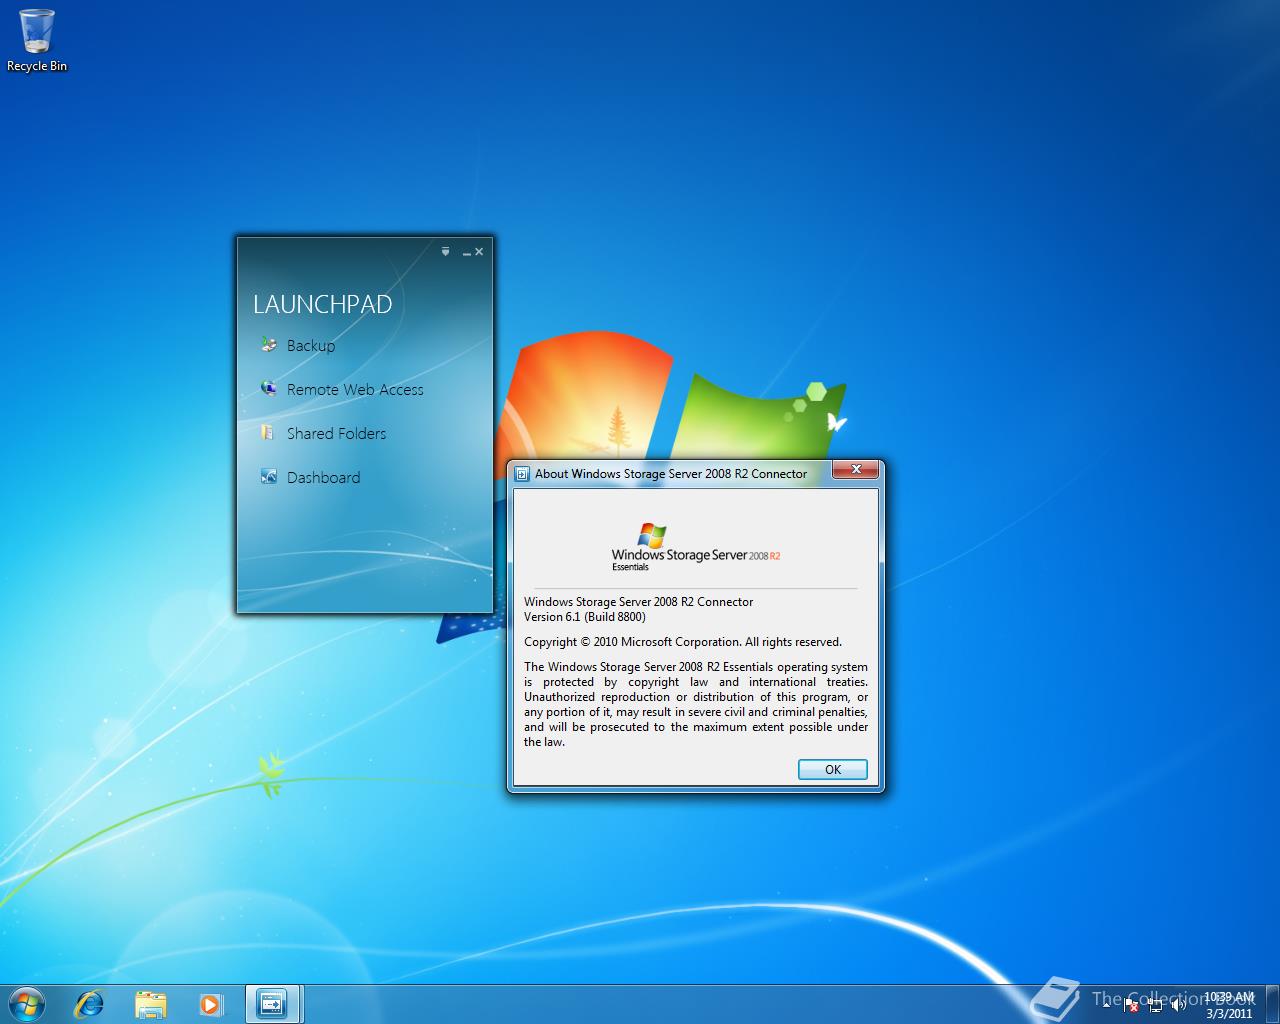Click the Backup icon in Launchpad
Screen dimensions: 1280x1024
(268, 344)
